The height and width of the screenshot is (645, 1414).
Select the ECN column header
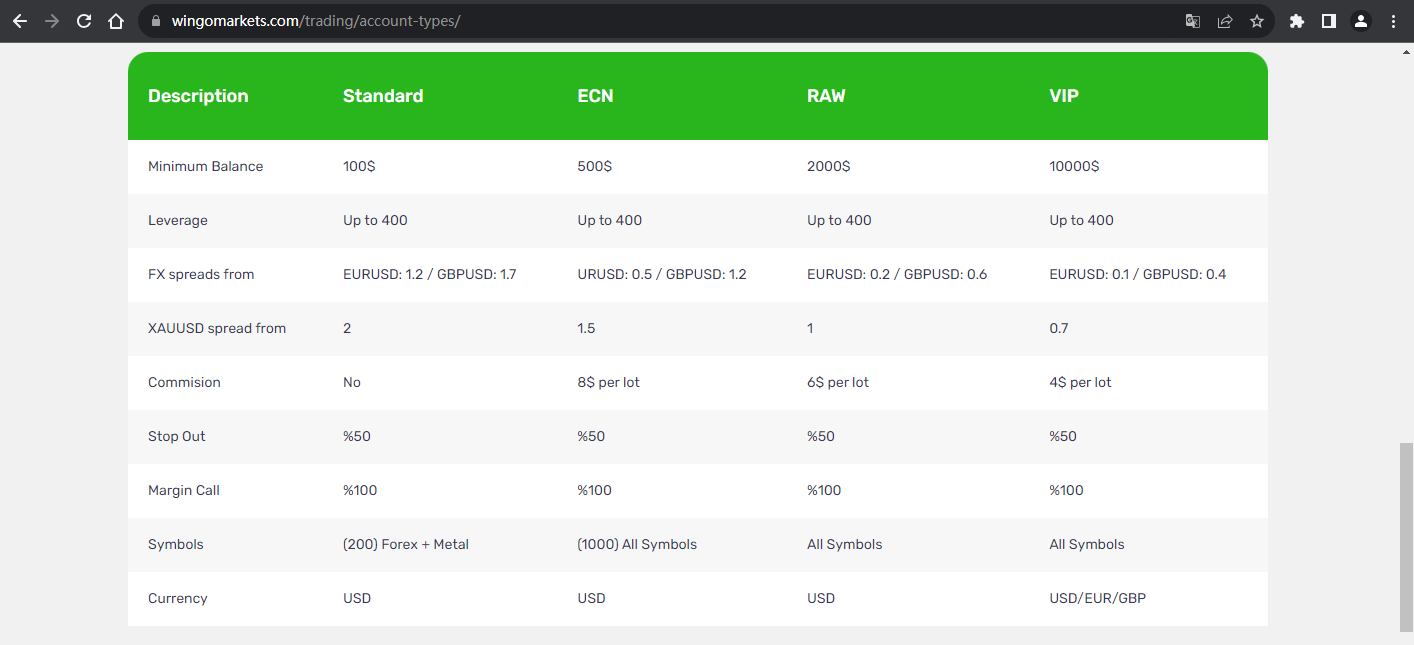pos(596,96)
